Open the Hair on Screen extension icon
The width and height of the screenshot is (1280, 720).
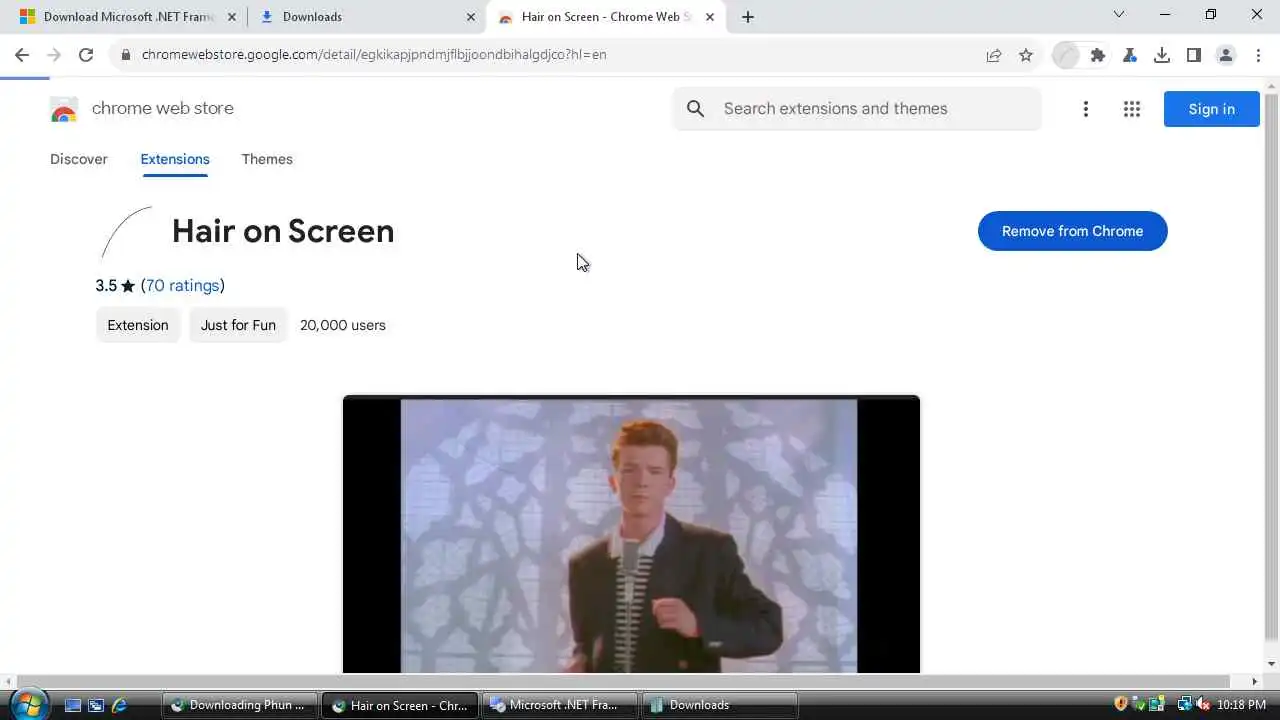click(x=1066, y=55)
